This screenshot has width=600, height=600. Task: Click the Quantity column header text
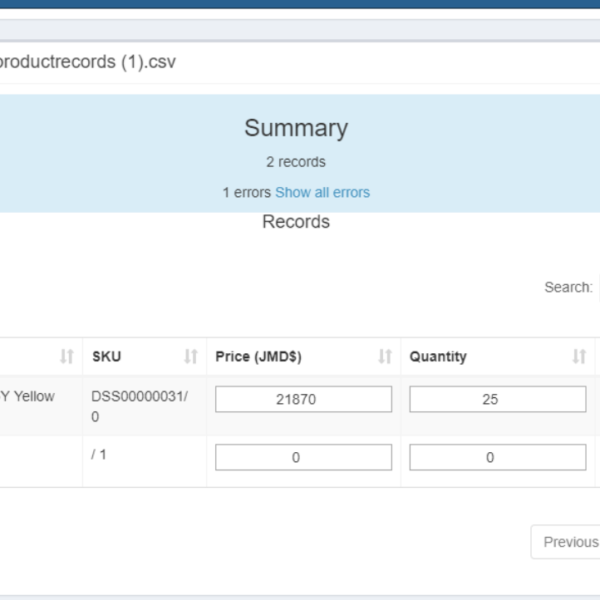[x=438, y=357]
